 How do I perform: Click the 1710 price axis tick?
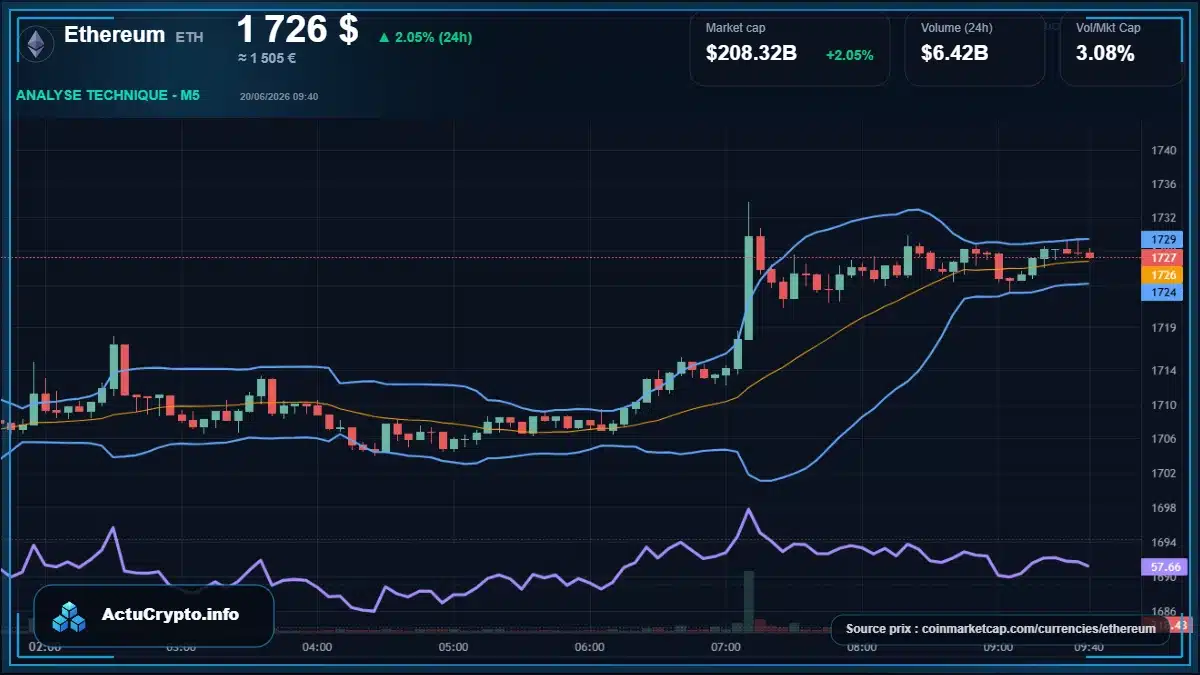(1163, 405)
